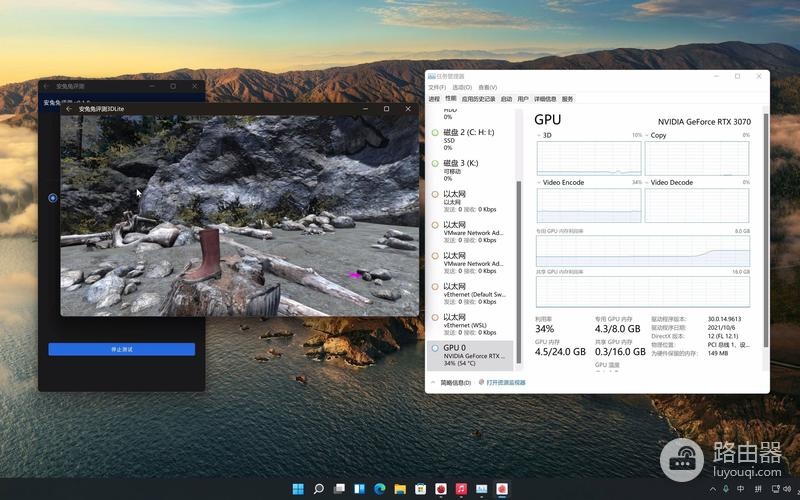
Task: Click the microphone tray icon
Action: (x=726, y=489)
